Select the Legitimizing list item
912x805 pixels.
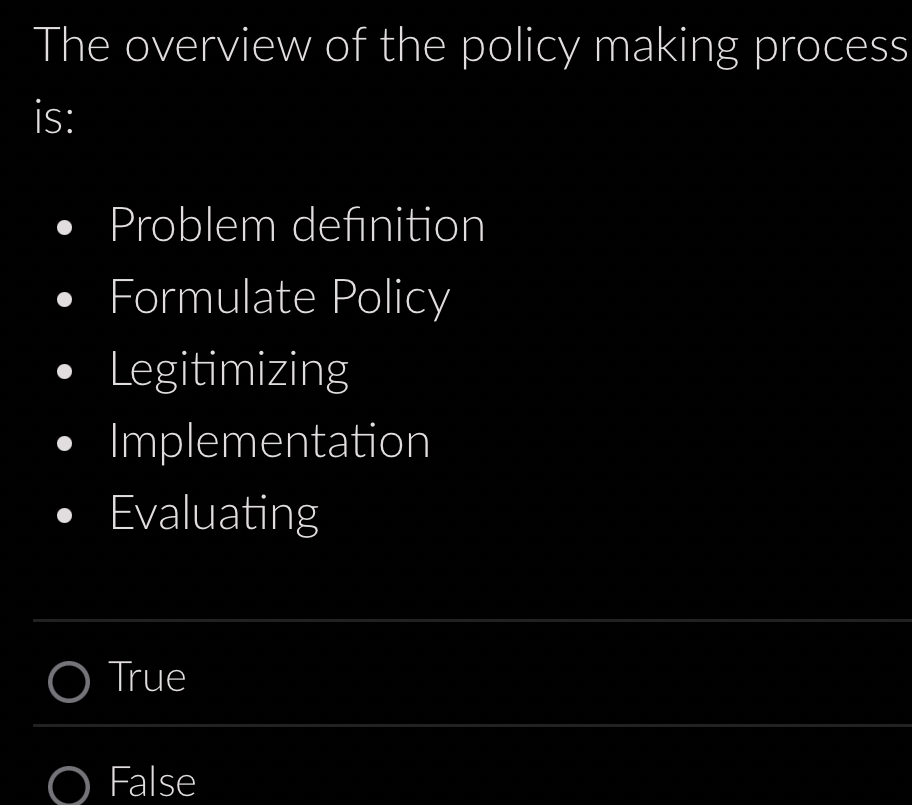pos(229,369)
